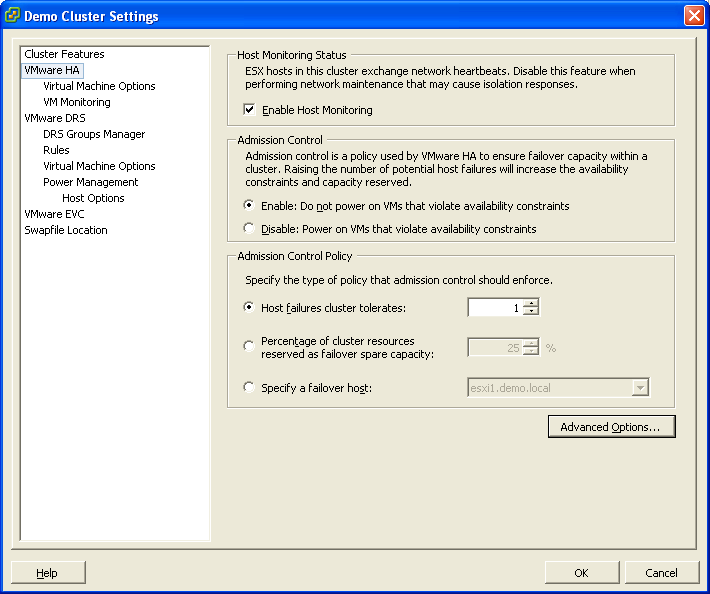Close the Demo Cluster Settings dialog
Viewport: 710px width, 594px height.
(x=694, y=15)
